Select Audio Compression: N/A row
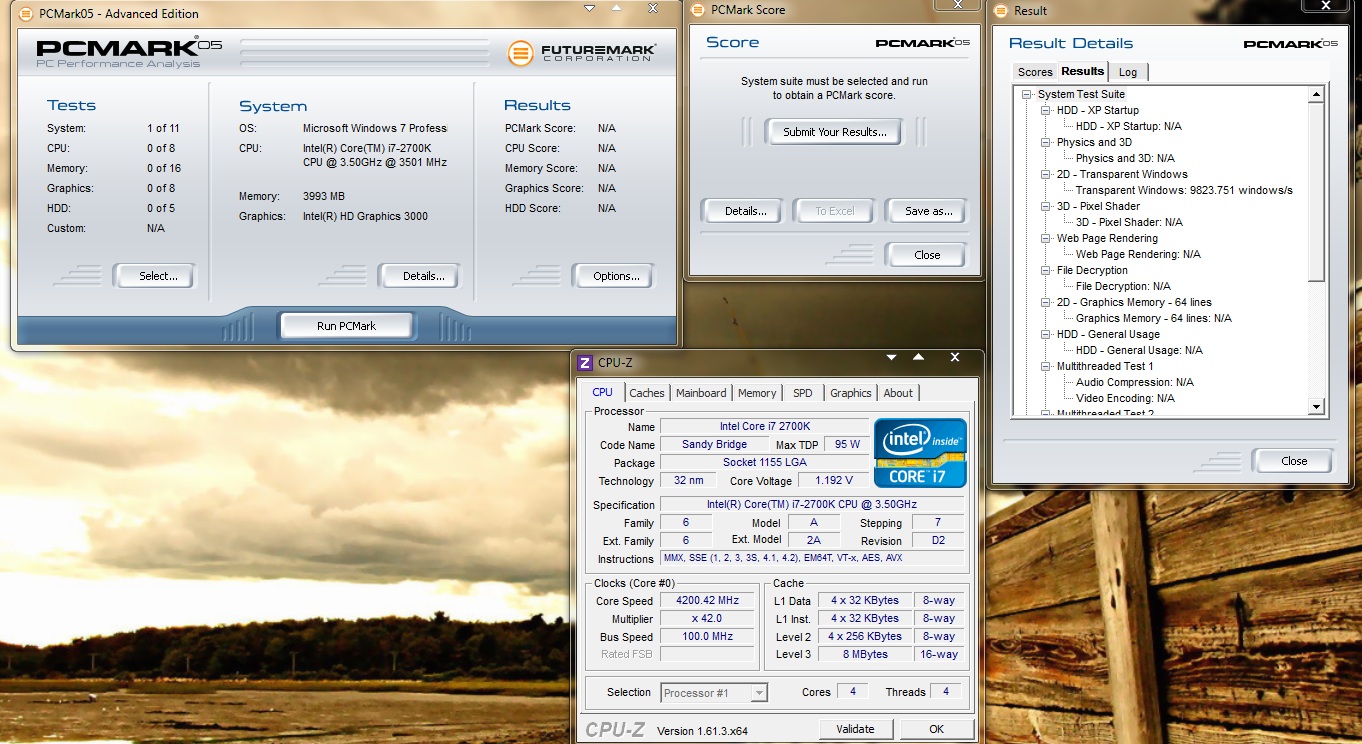The width and height of the screenshot is (1362, 744). [1134, 382]
